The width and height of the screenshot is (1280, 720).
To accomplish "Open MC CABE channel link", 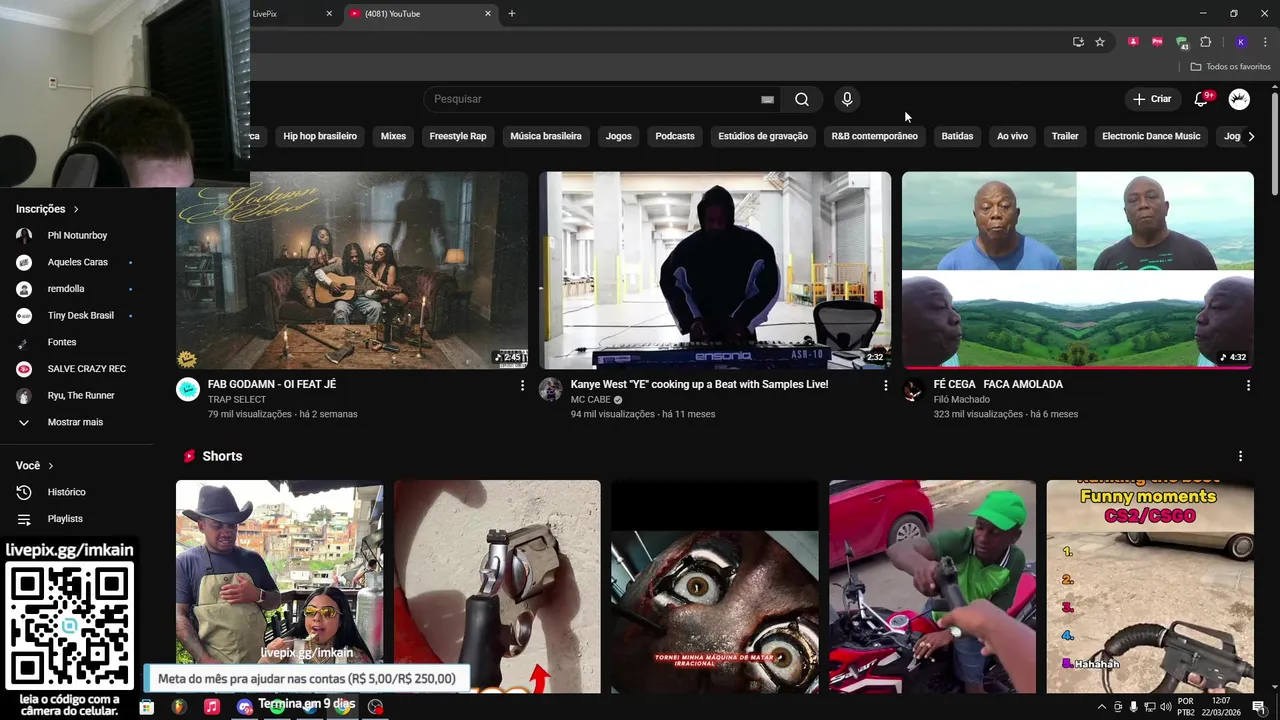I will coord(591,400).
